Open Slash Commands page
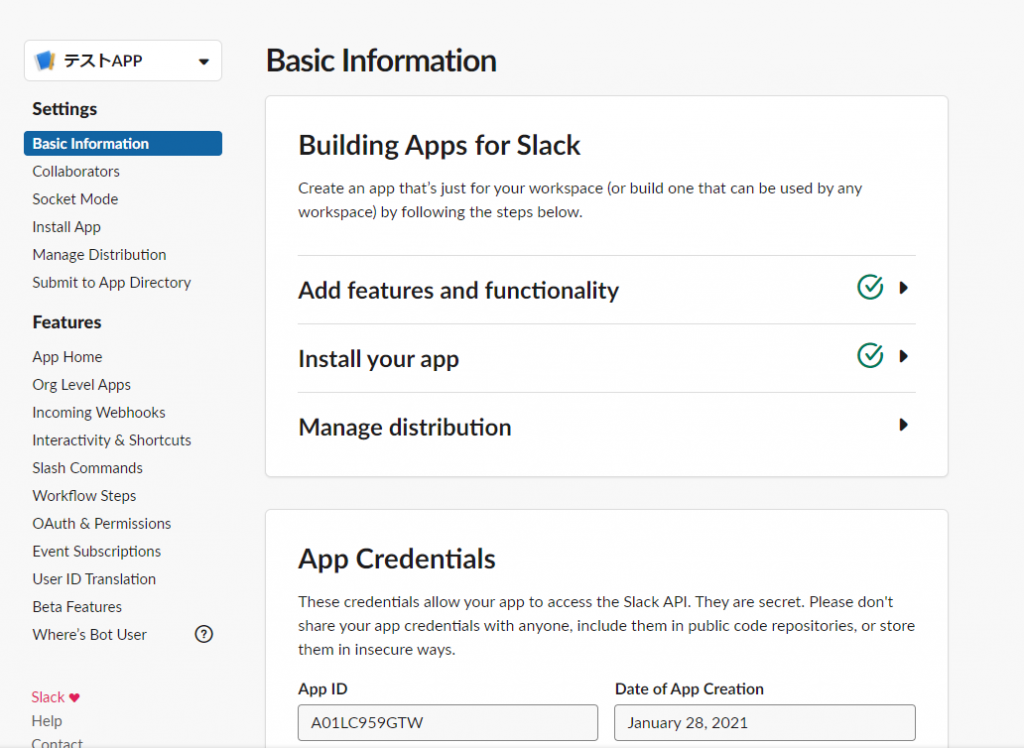The width and height of the screenshot is (1024, 748). [x=88, y=468]
